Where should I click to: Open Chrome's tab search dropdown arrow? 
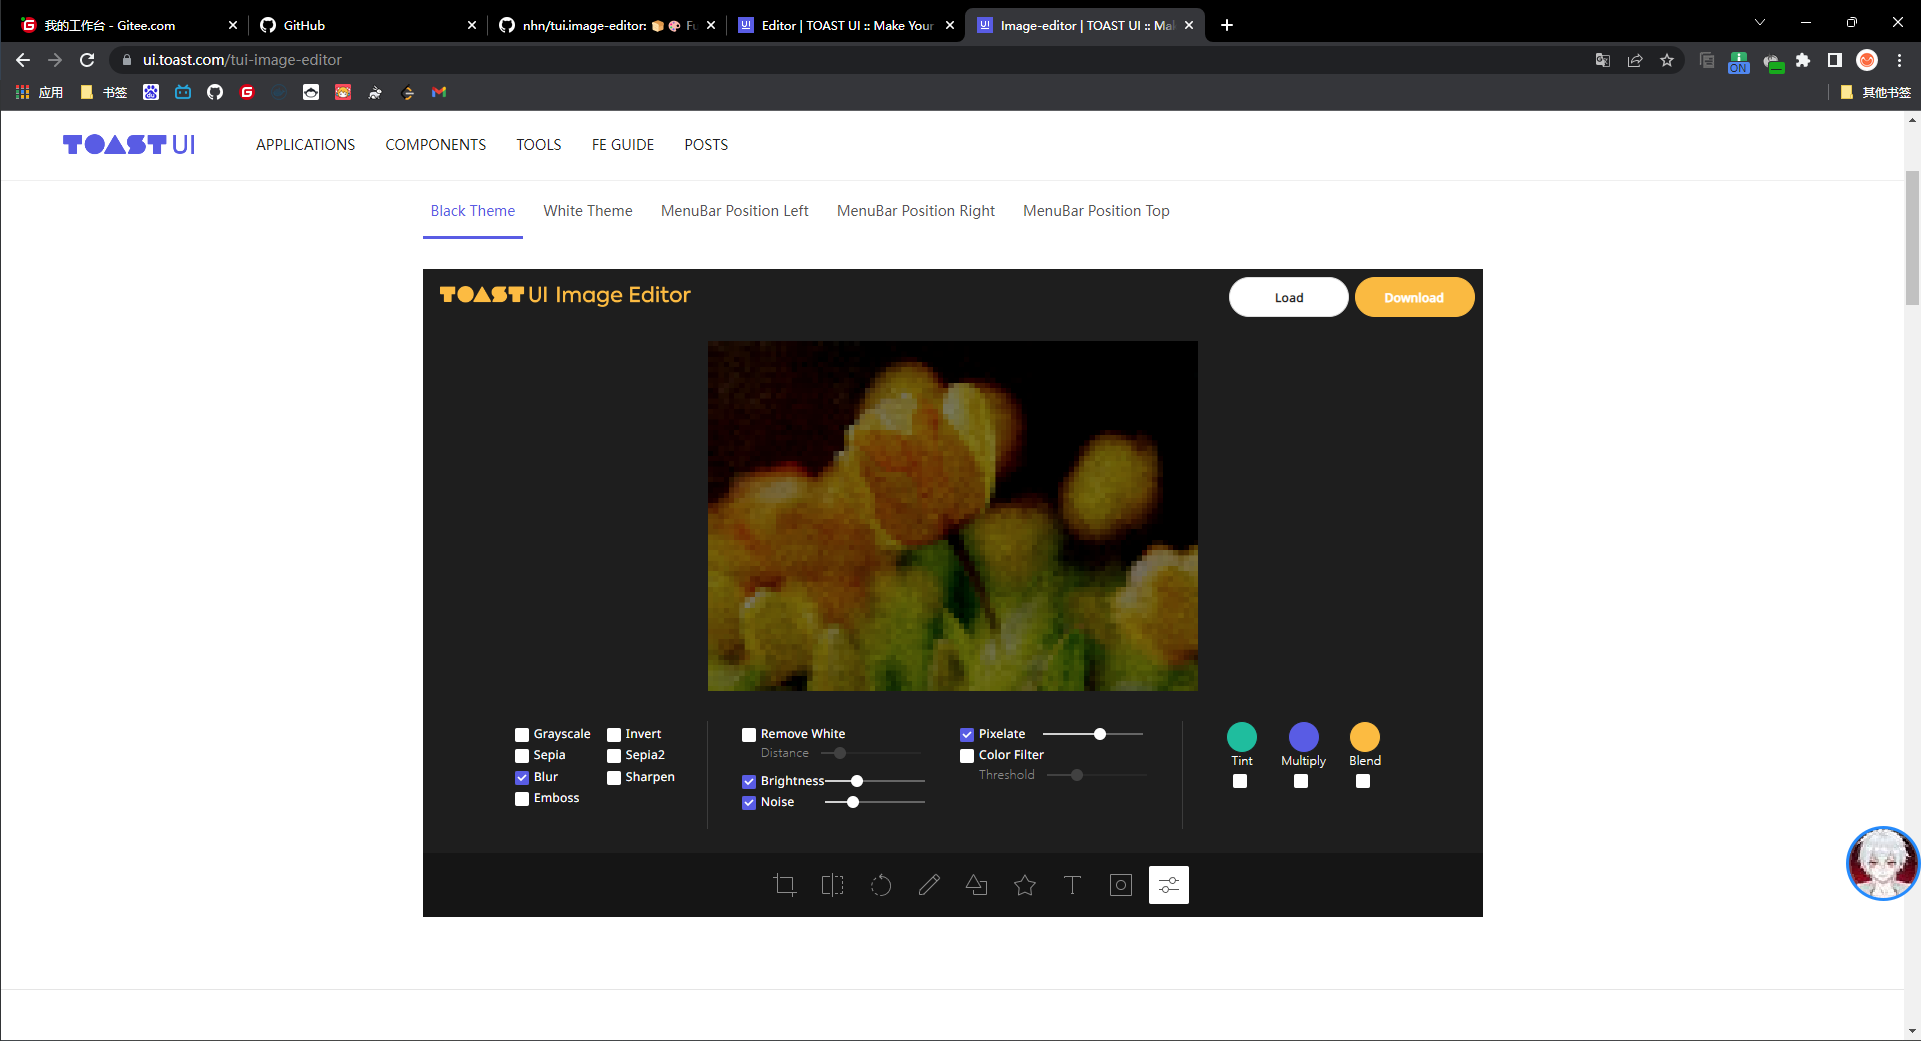tap(1760, 23)
